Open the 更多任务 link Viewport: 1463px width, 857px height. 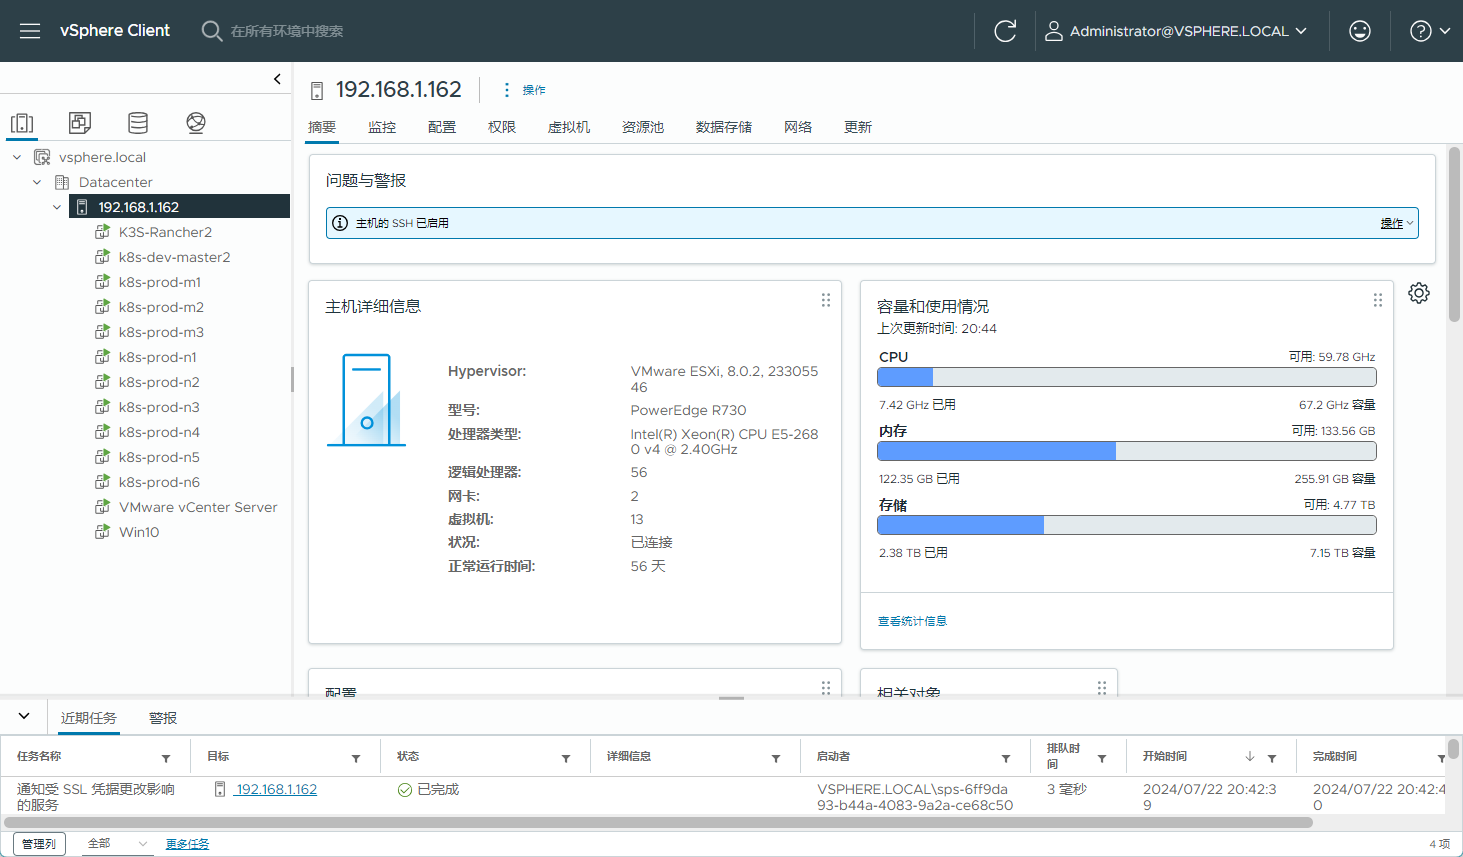(187, 844)
